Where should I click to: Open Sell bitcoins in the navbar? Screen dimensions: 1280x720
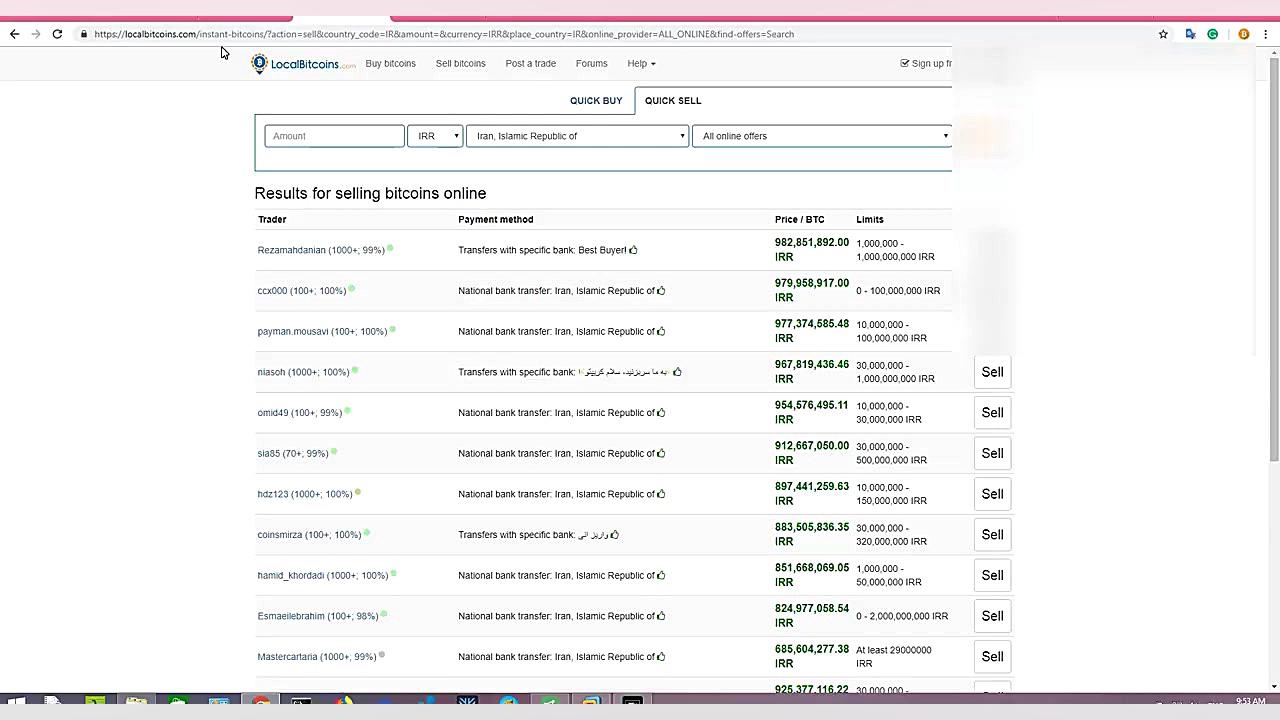[x=460, y=64]
